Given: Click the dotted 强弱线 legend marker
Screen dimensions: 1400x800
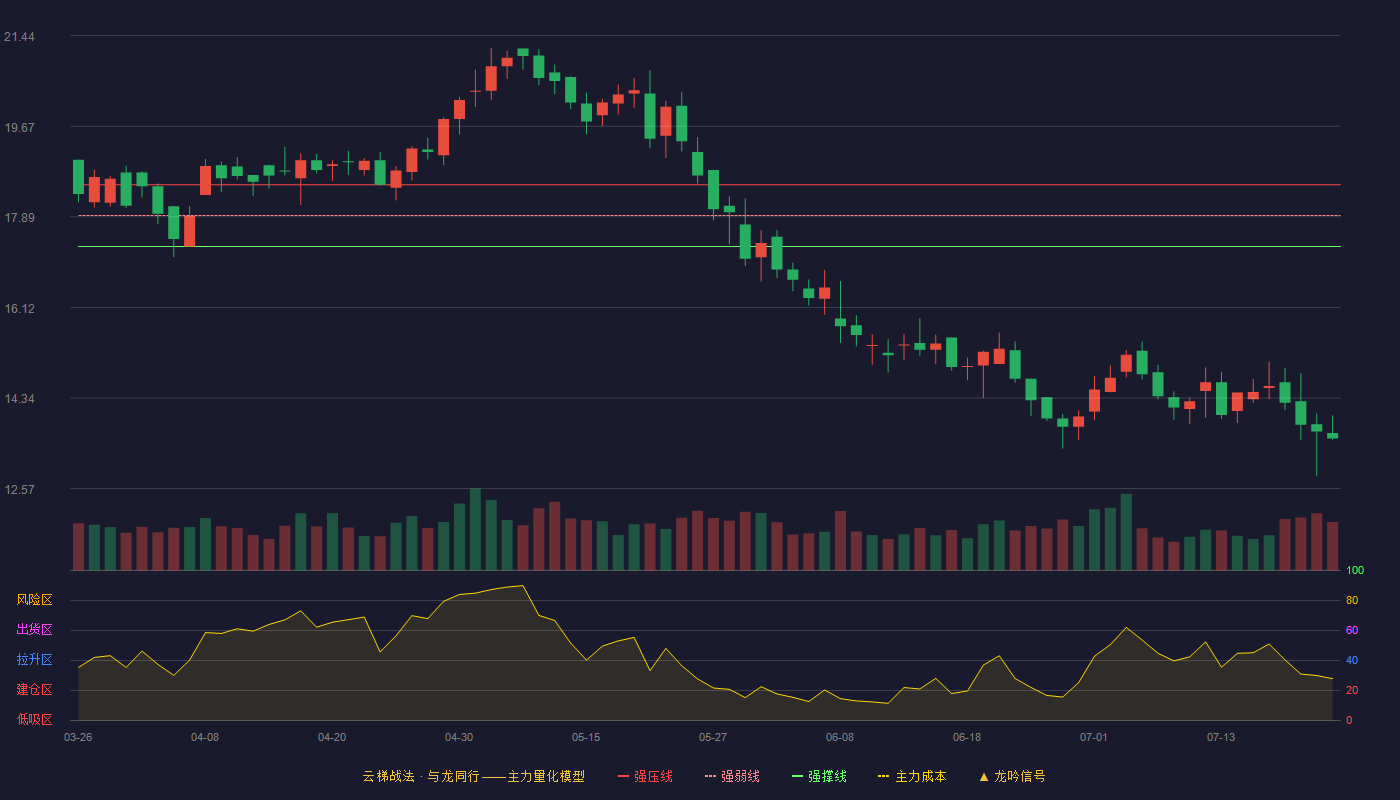Looking at the screenshot, I should [x=710, y=776].
